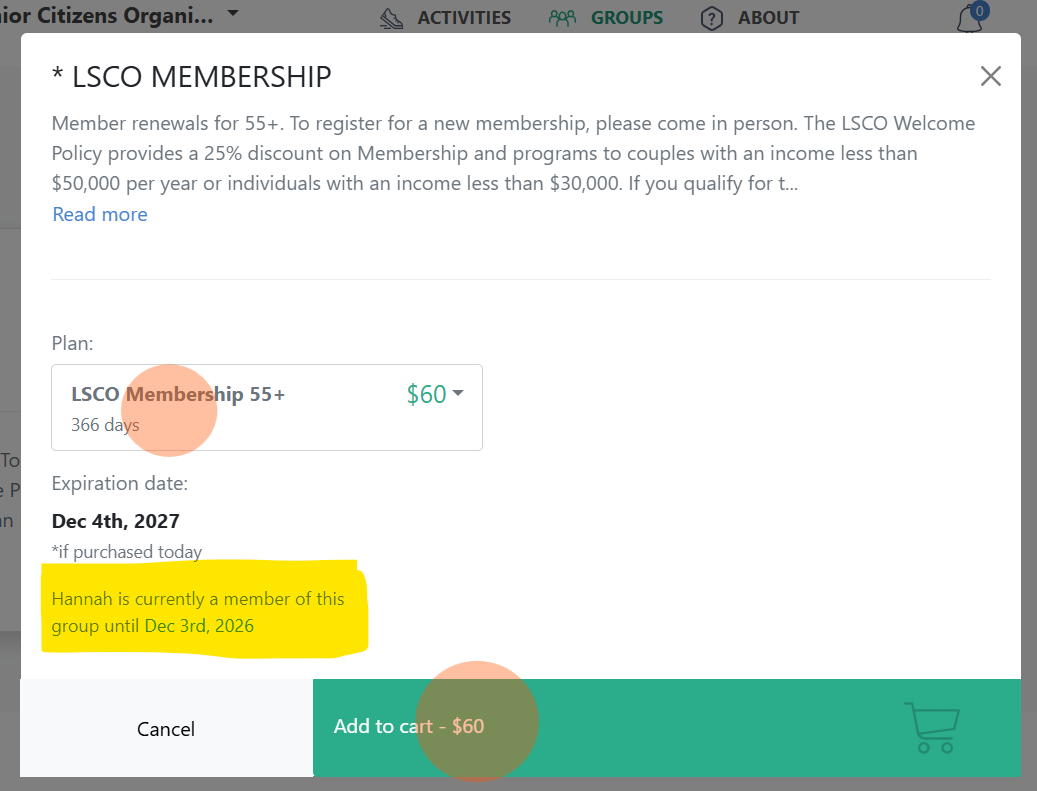This screenshot has width=1037, height=791.
Task: Open the GROUPS menu item
Action: click(627, 18)
